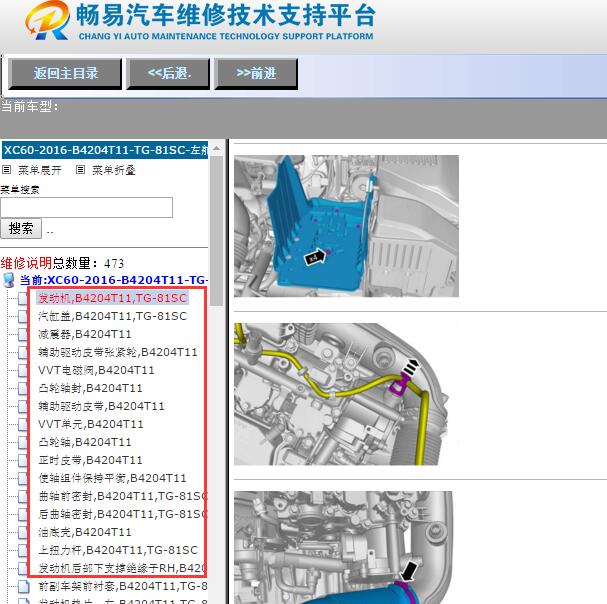
Task: Go back with the <<后退 button
Action: [x=168, y=74]
